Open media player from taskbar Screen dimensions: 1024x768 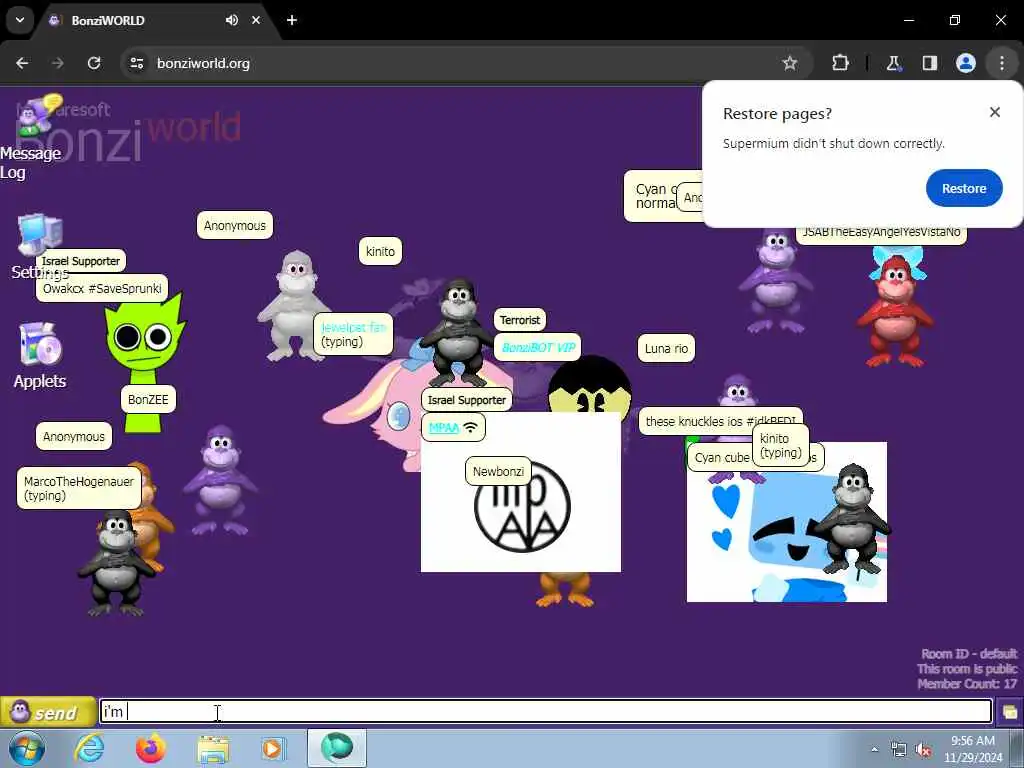pyautogui.click(x=273, y=748)
